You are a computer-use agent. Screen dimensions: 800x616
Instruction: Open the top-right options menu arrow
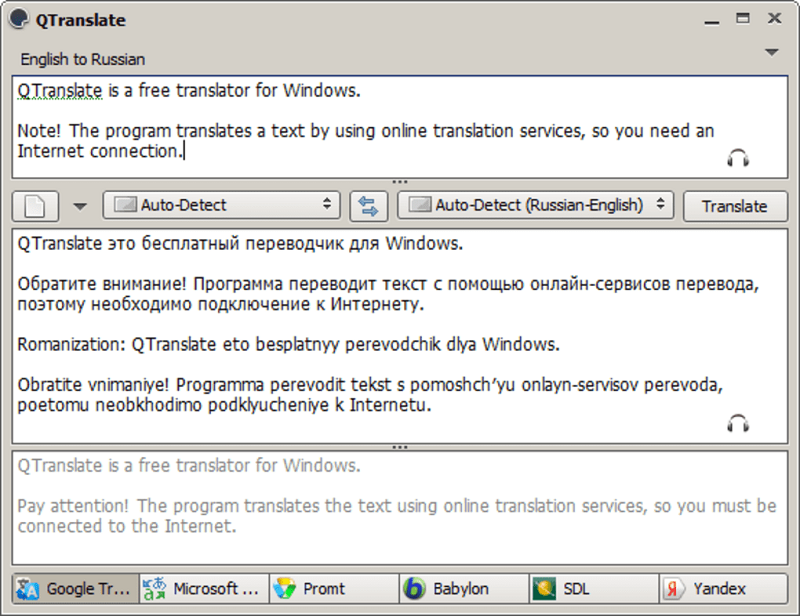(771, 52)
